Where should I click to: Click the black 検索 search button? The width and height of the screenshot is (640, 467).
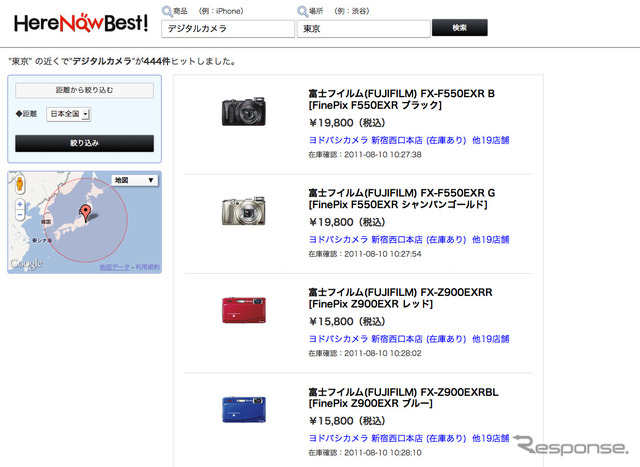pos(460,28)
